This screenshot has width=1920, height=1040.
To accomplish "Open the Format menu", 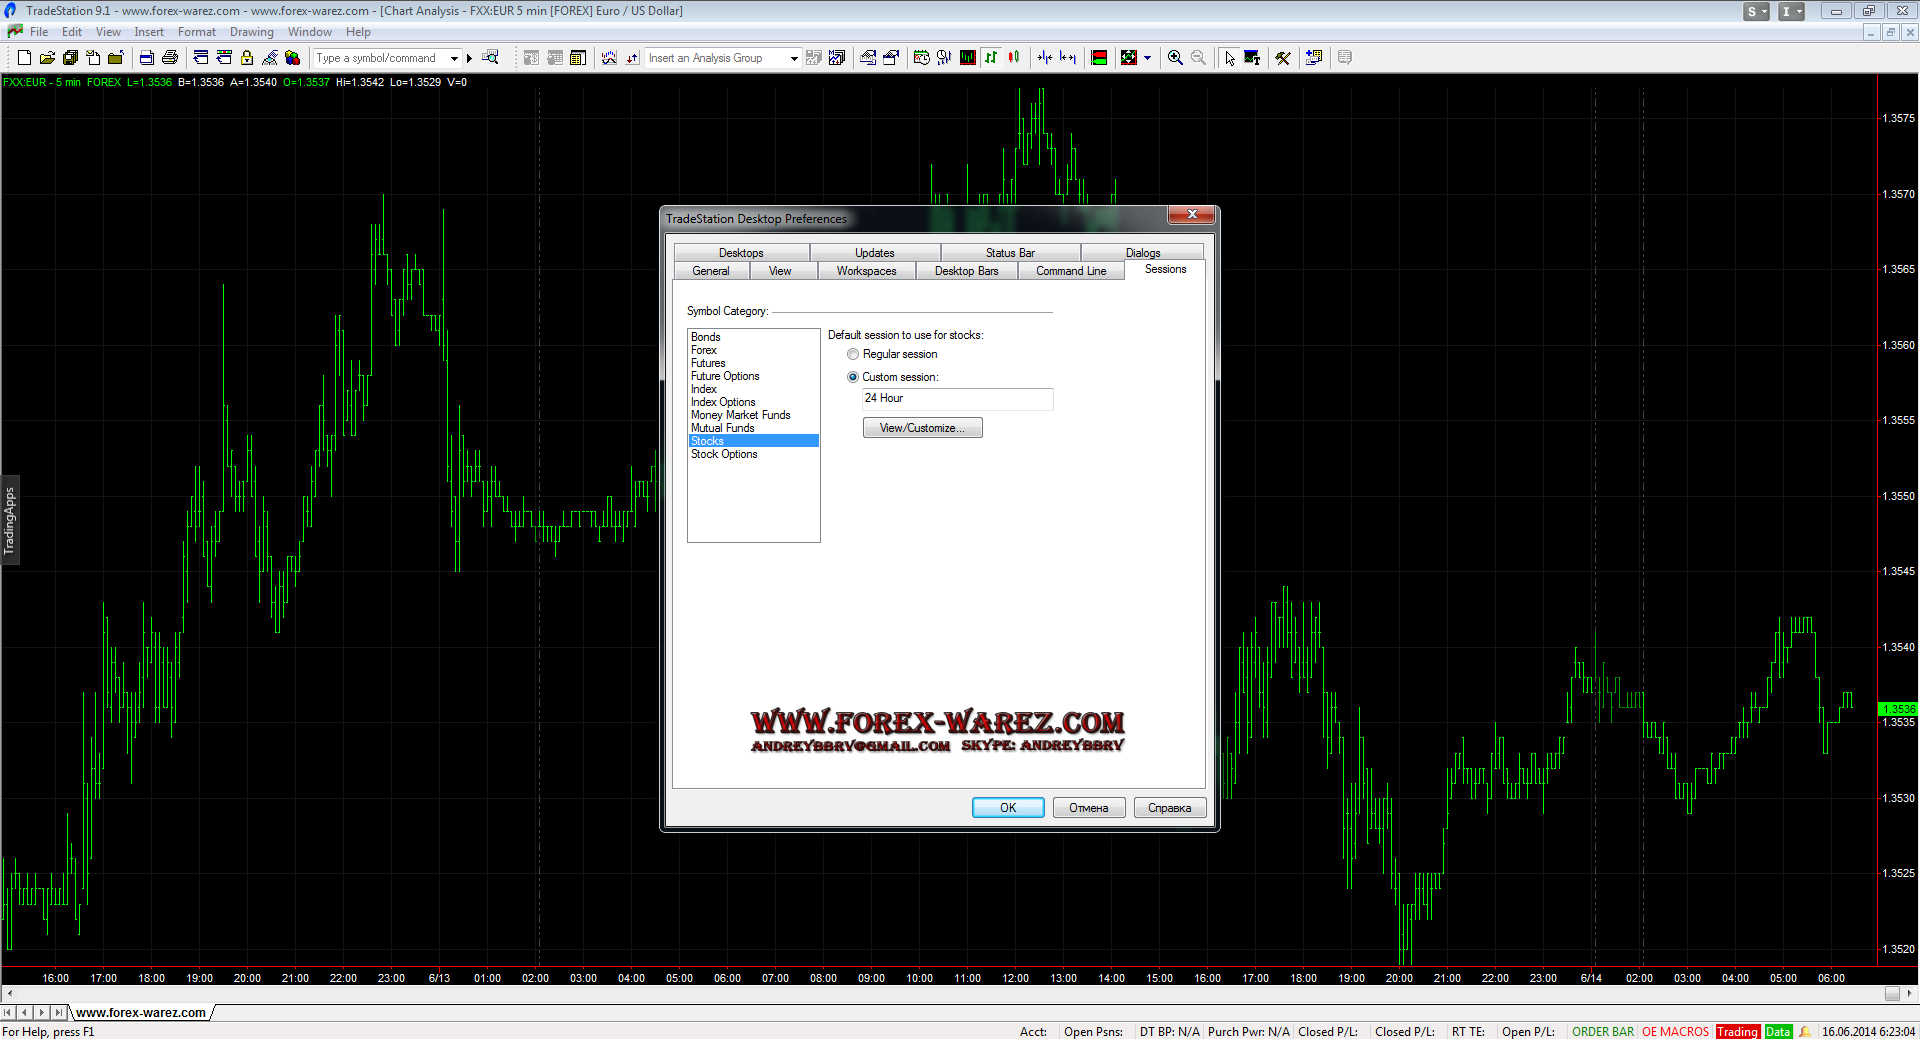I will click(196, 32).
